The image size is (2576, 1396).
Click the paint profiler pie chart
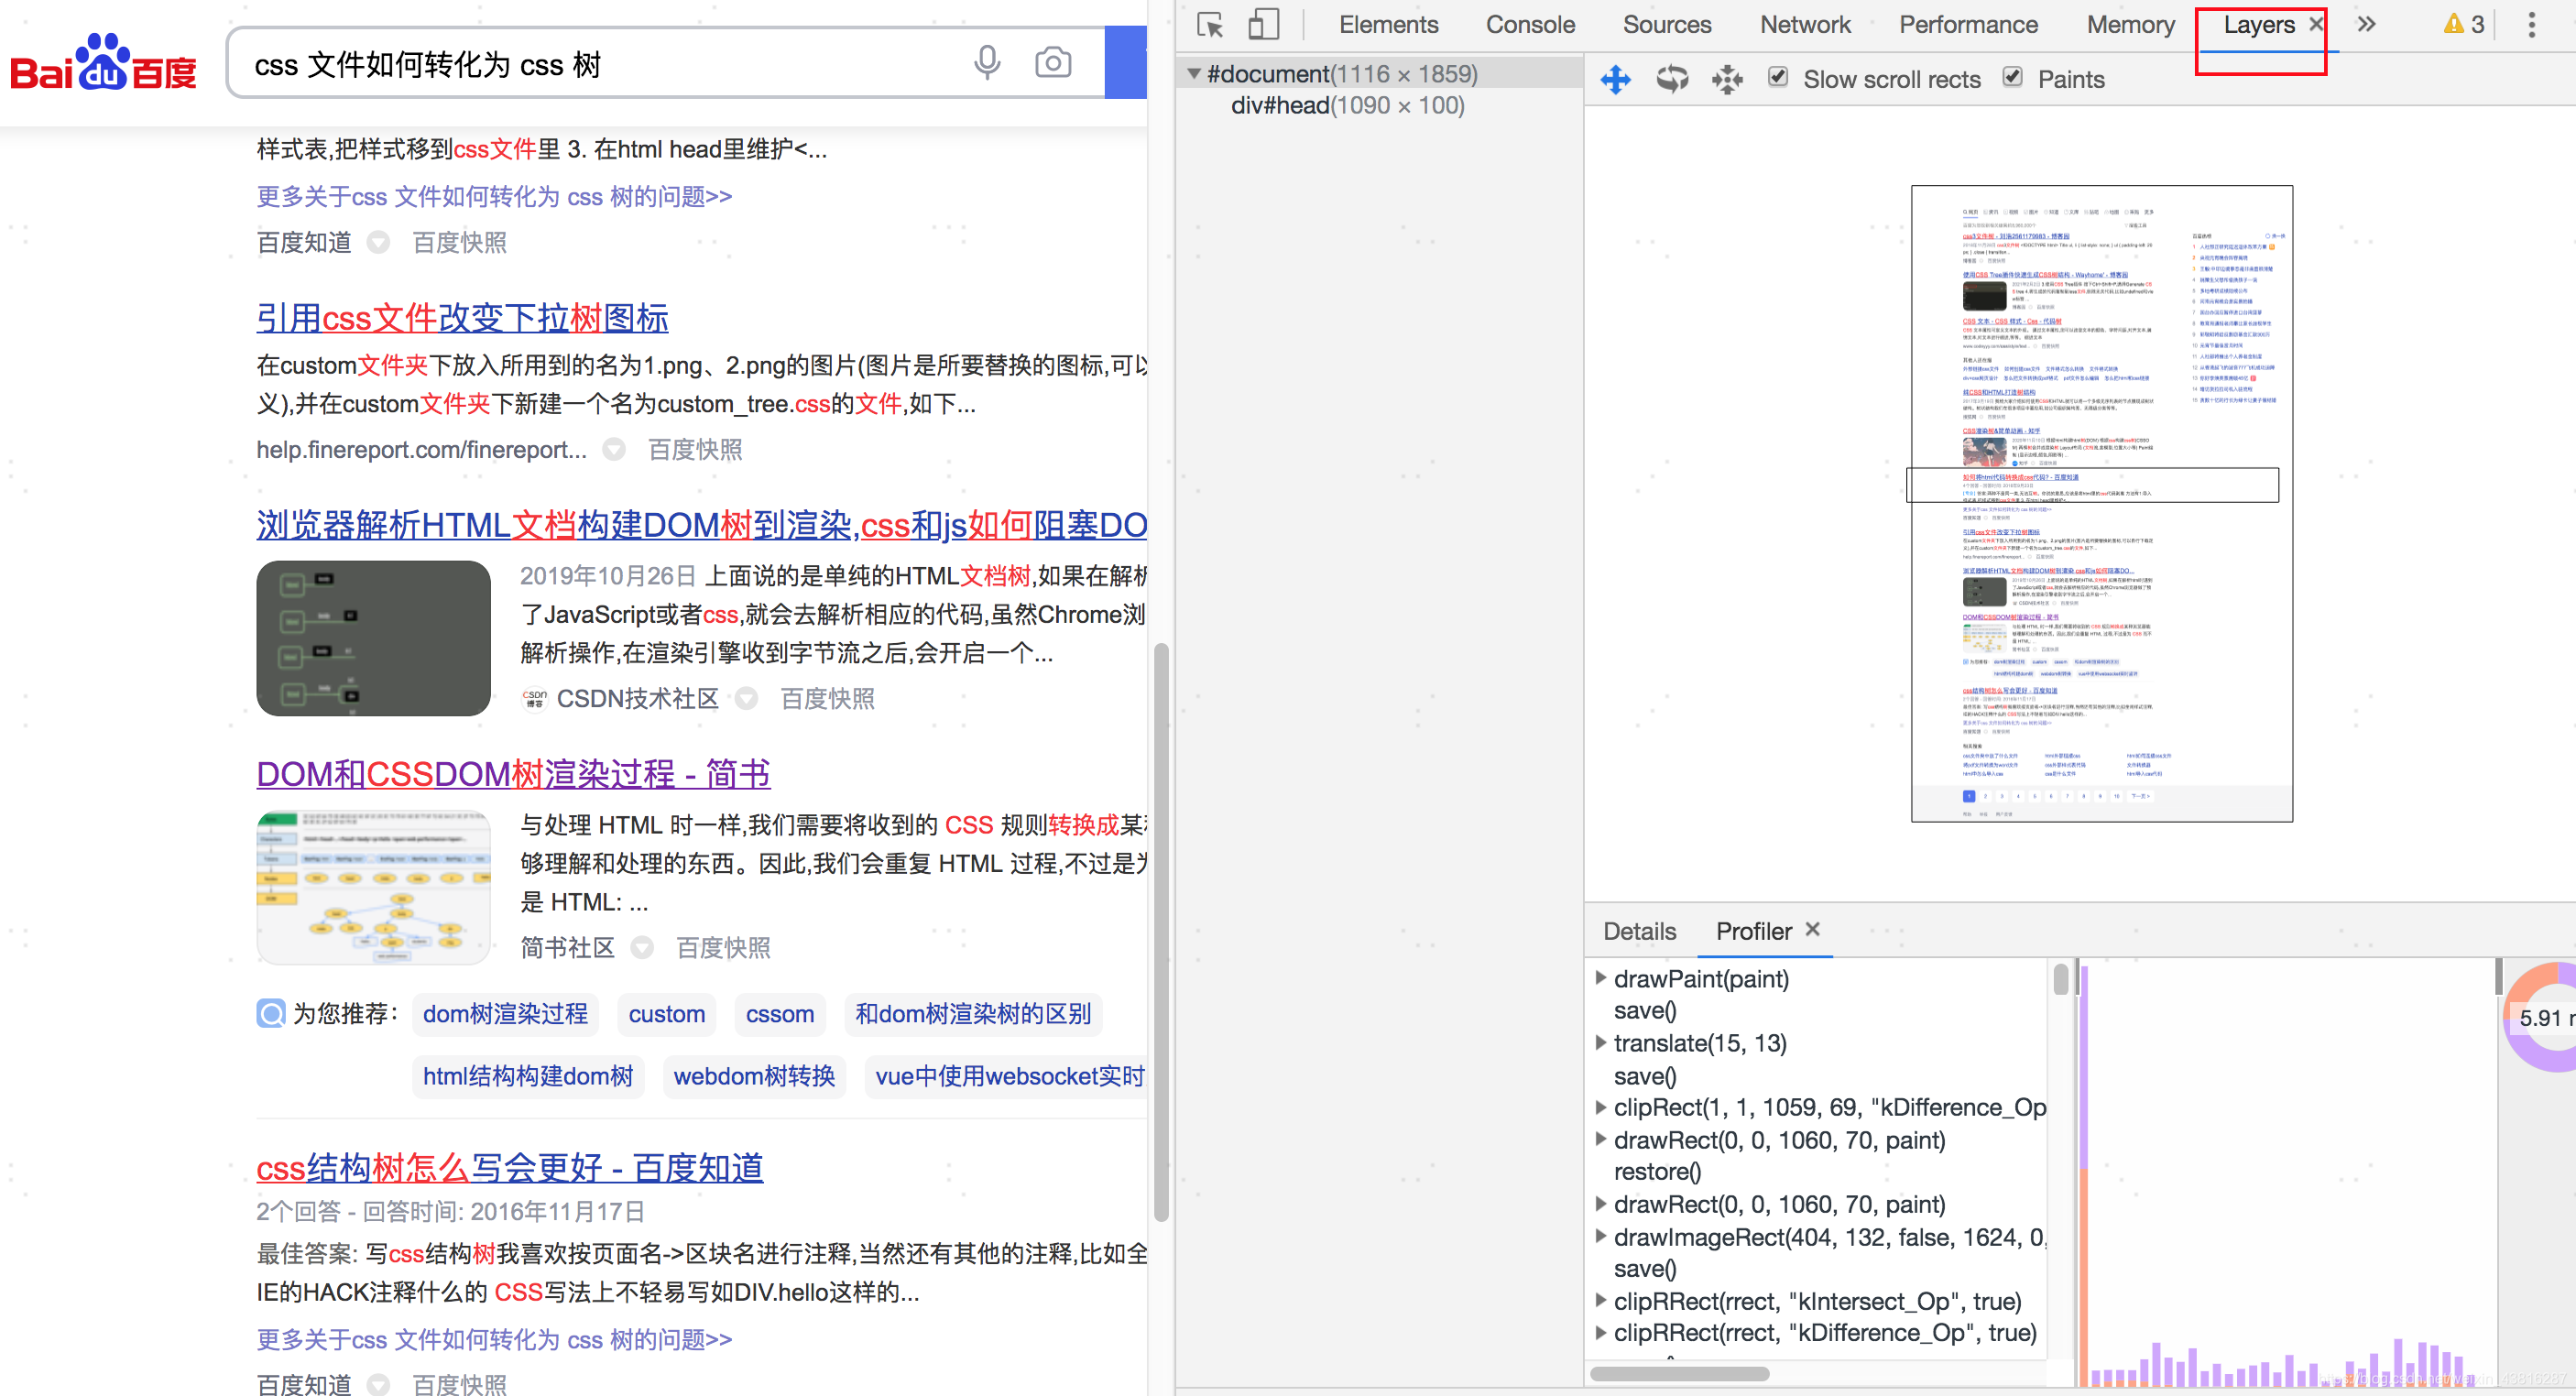[x=2540, y=1017]
